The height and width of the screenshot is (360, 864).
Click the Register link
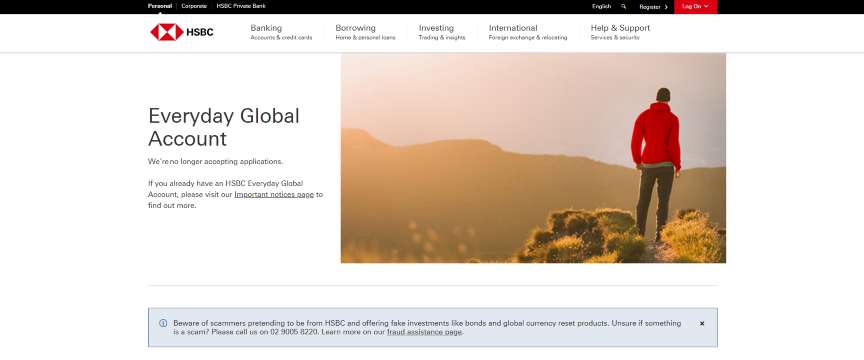(x=654, y=7)
